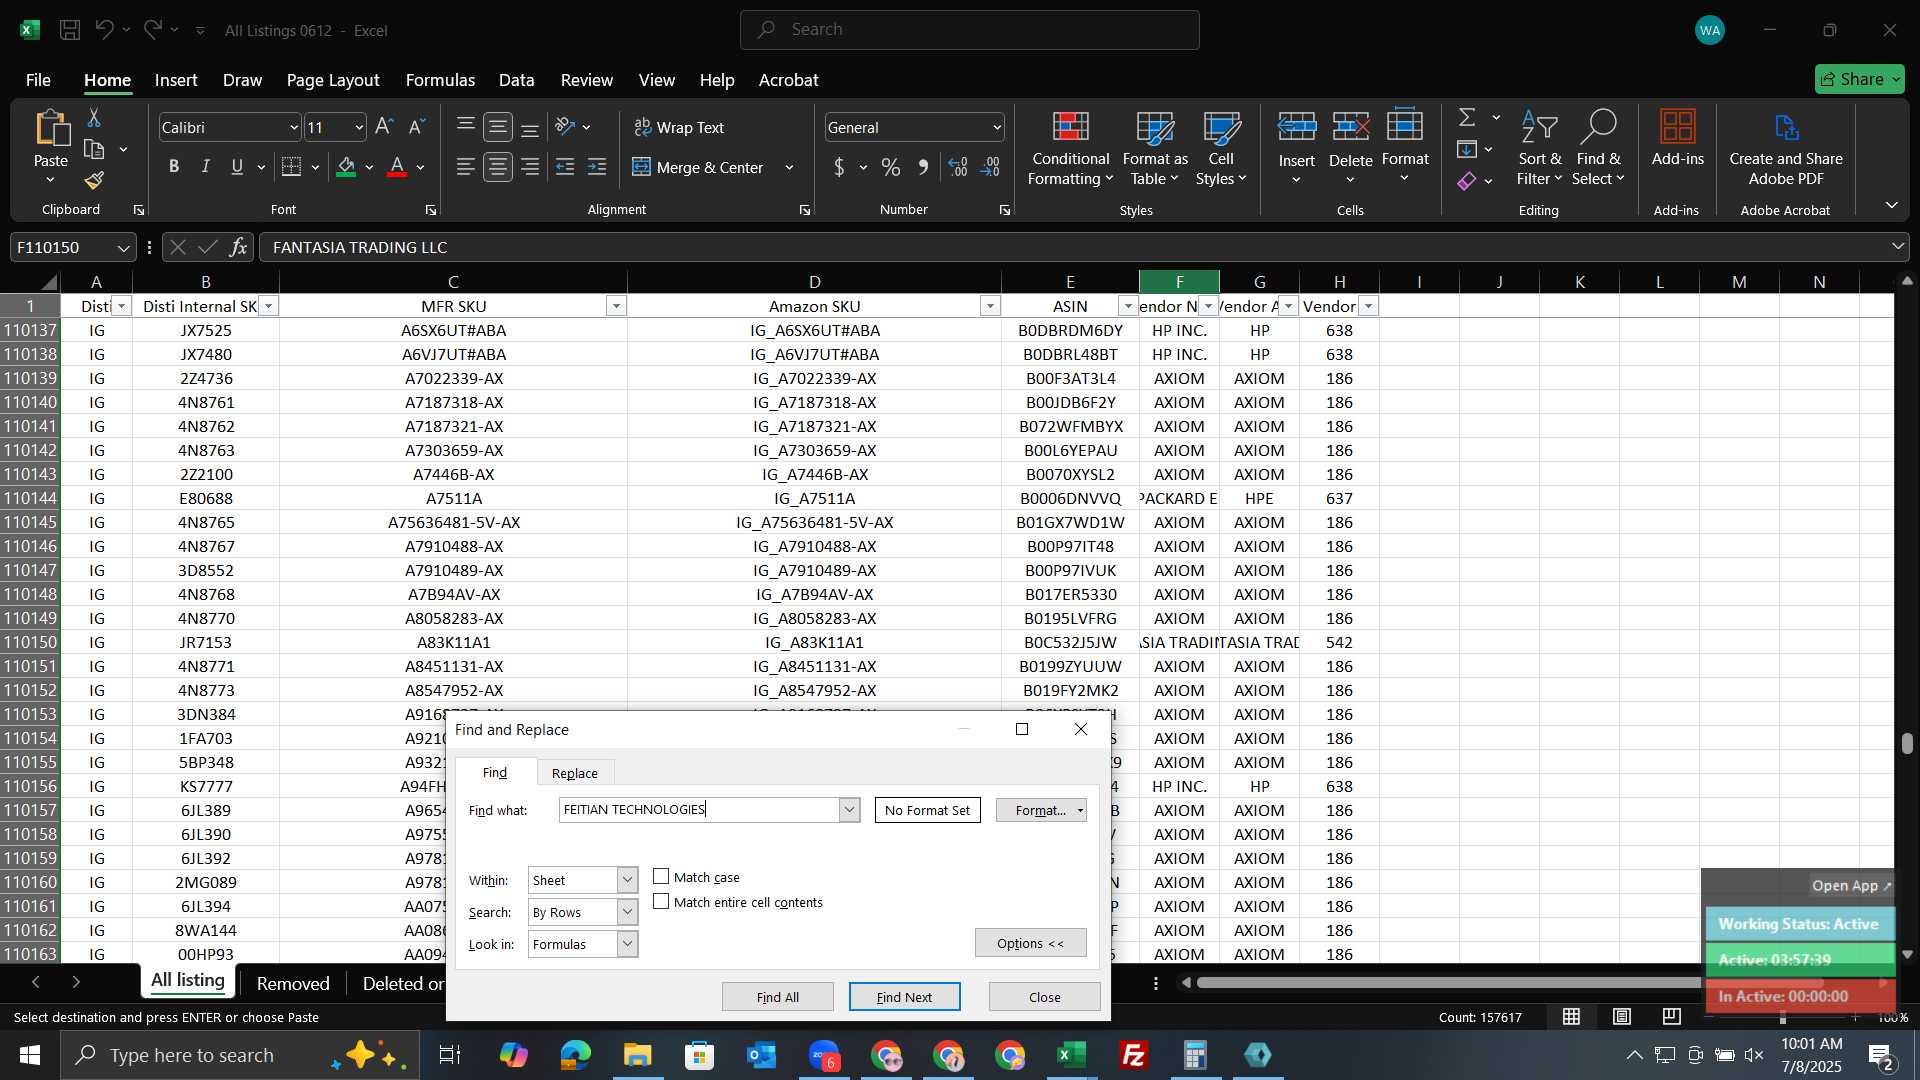
Task: Open MFR SKU column filter dropdown
Action: coord(616,306)
